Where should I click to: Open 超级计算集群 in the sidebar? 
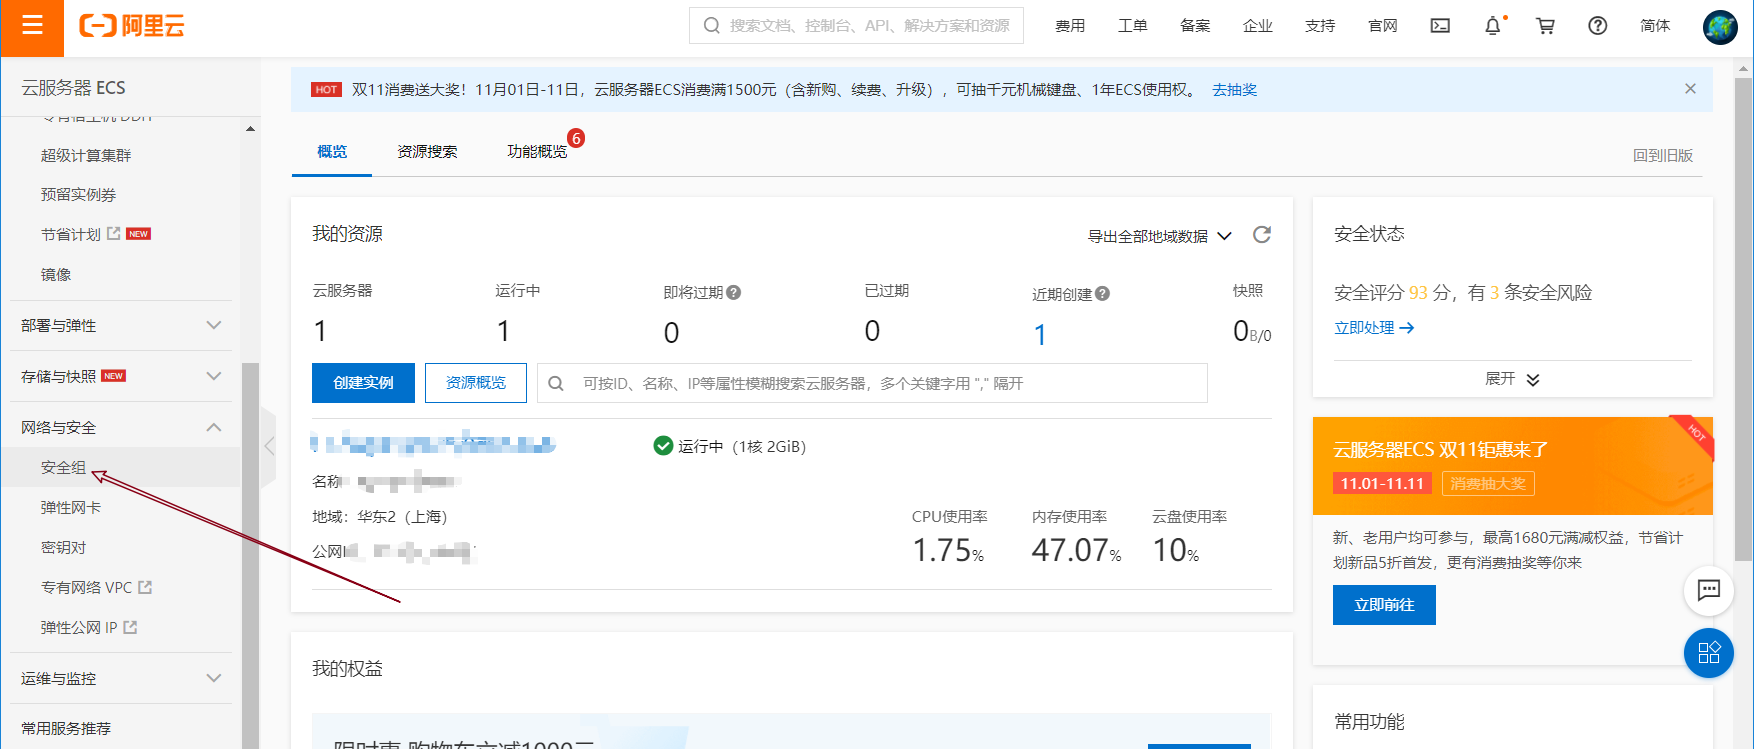86,156
